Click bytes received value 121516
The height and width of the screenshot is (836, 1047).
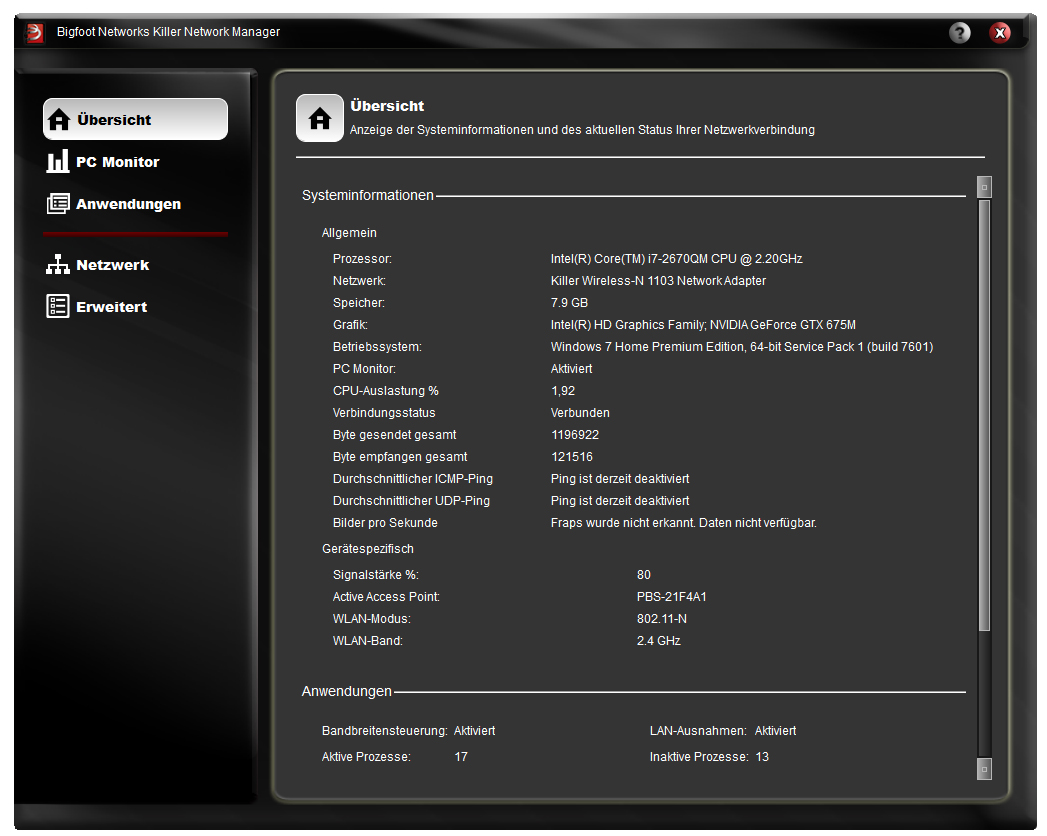pyautogui.click(x=572, y=457)
